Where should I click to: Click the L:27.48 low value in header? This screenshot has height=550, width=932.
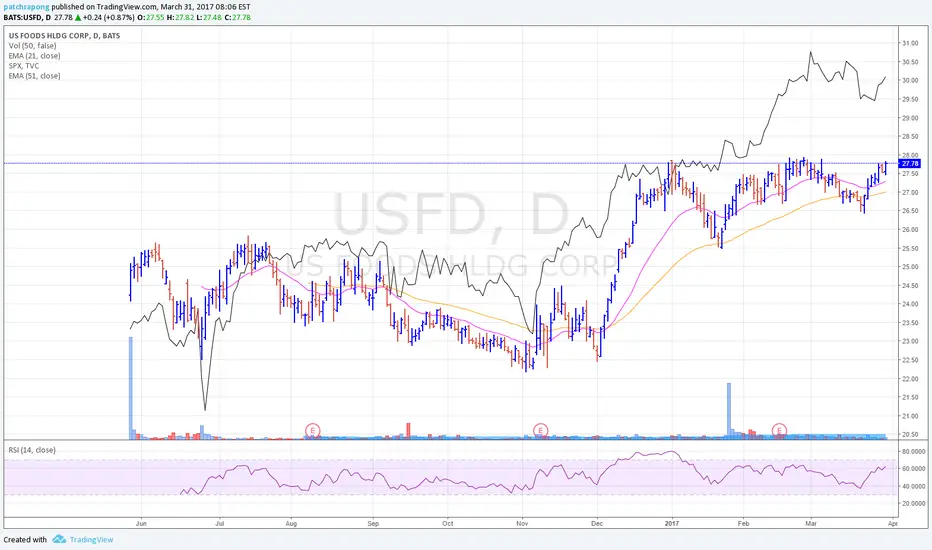209,17
